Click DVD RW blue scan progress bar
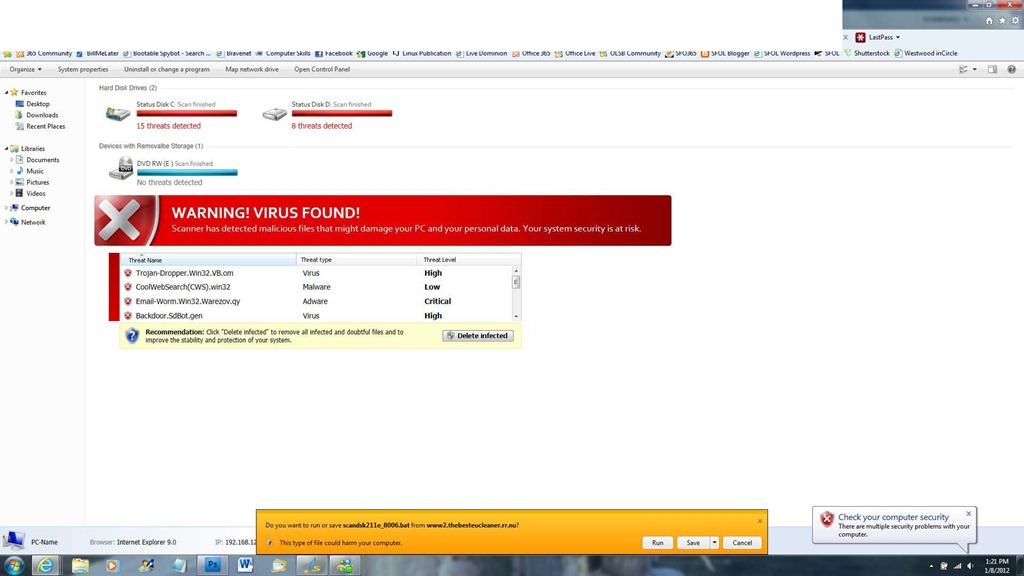The width and height of the screenshot is (1024, 576). (x=187, y=173)
